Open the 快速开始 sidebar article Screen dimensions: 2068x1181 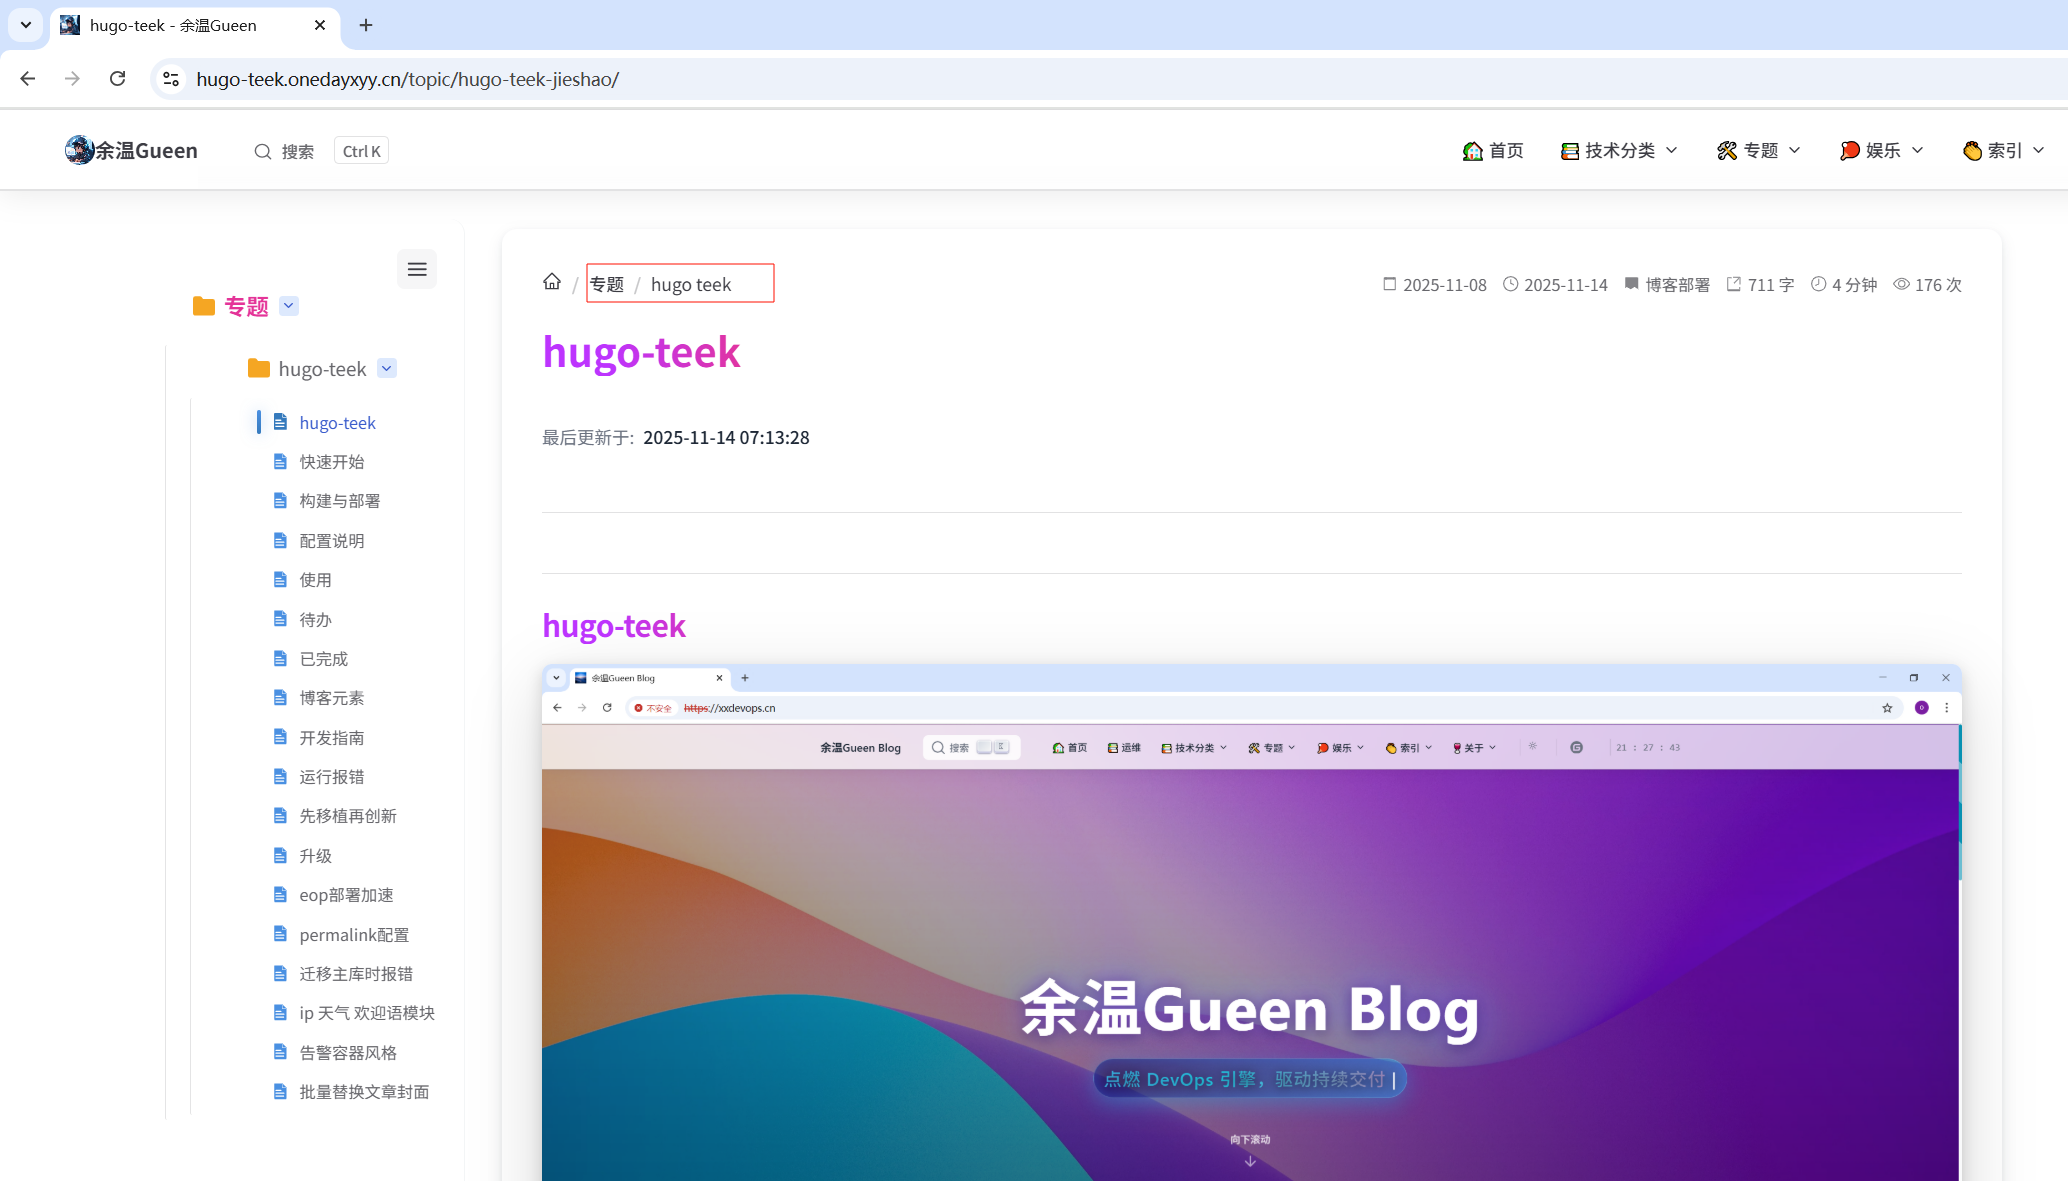pos(331,462)
